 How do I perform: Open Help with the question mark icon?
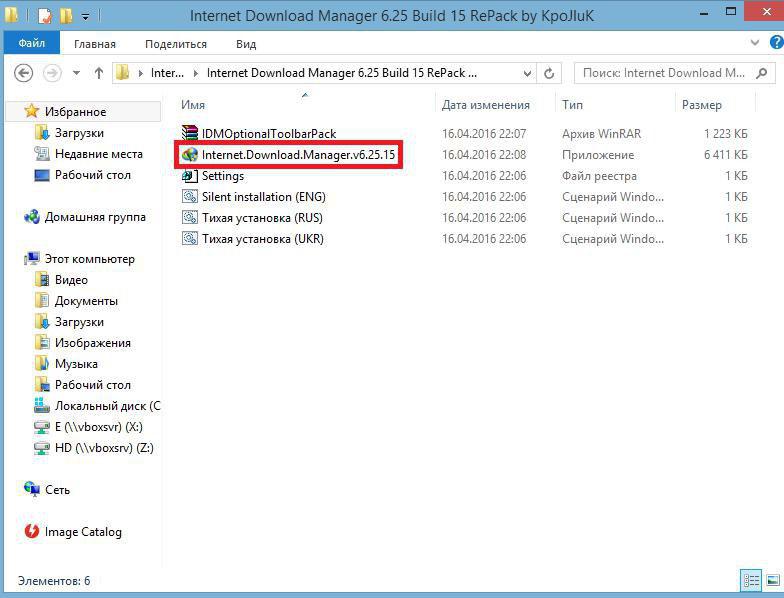coord(776,43)
